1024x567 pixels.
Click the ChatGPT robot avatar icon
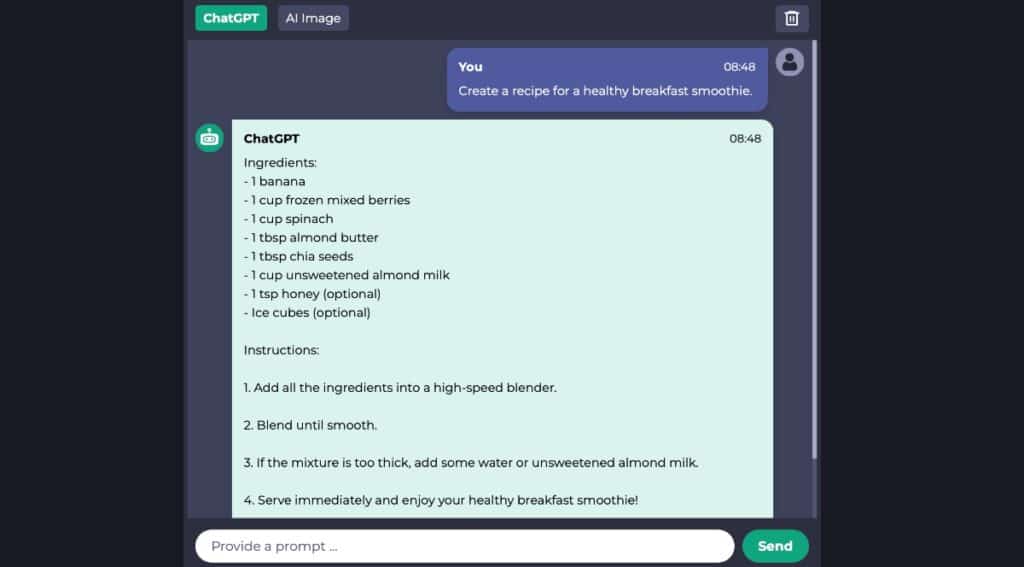pos(209,138)
